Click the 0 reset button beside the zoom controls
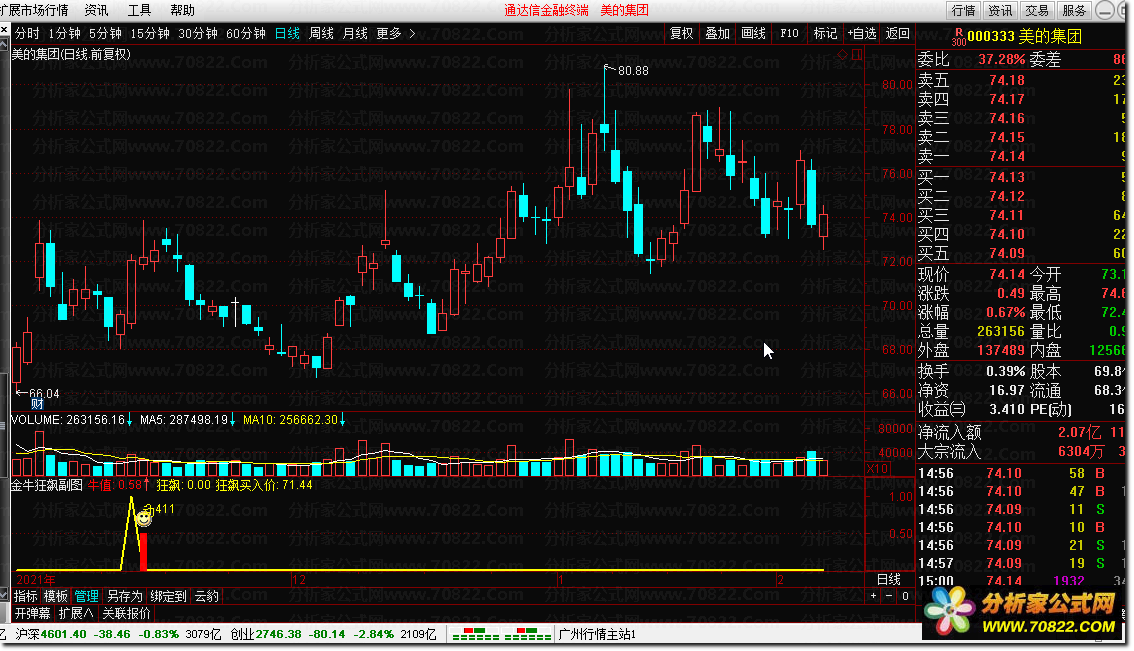 [x=905, y=596]
